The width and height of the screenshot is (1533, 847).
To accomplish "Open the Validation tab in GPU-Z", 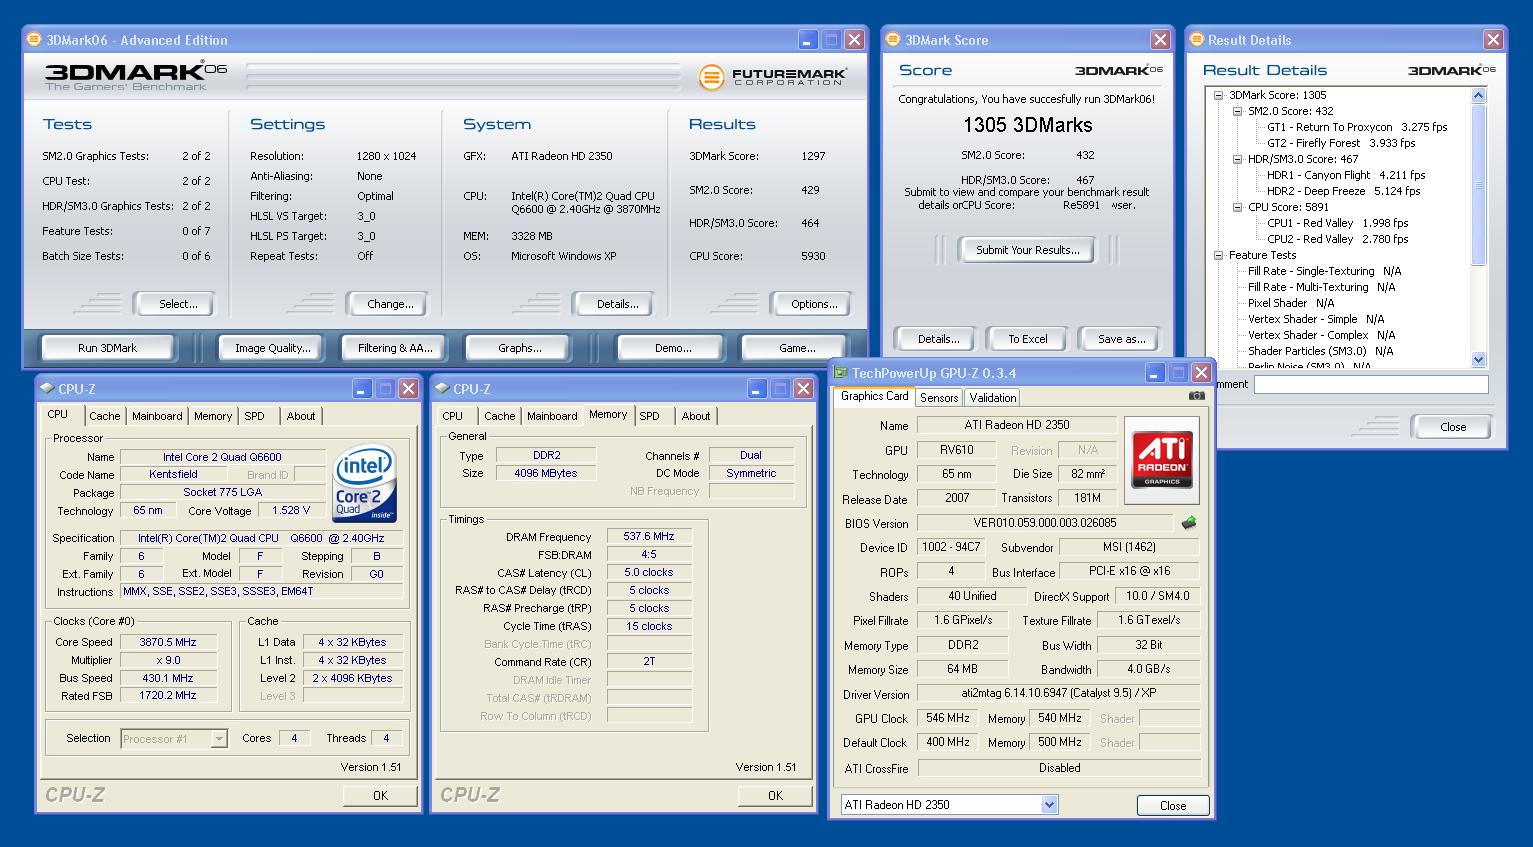I will tap(993, 397).
